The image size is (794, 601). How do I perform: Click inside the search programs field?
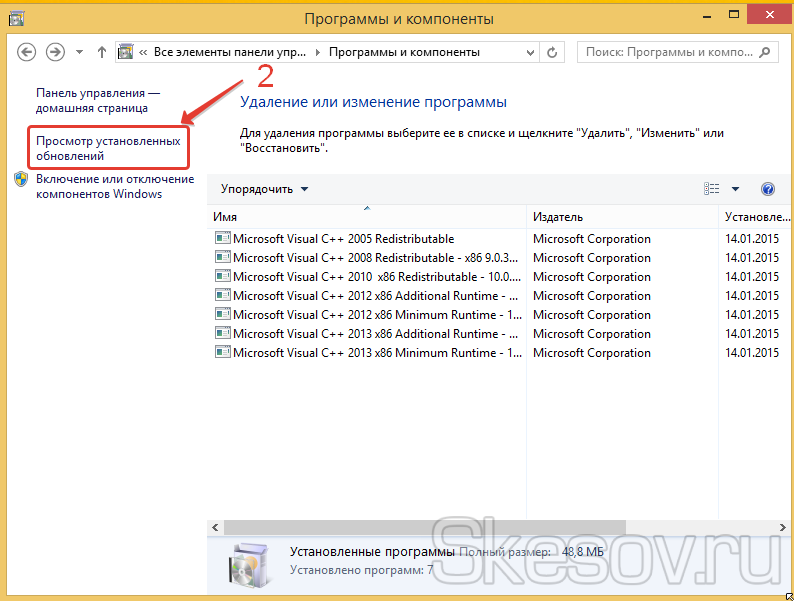[x=670, y=51]
